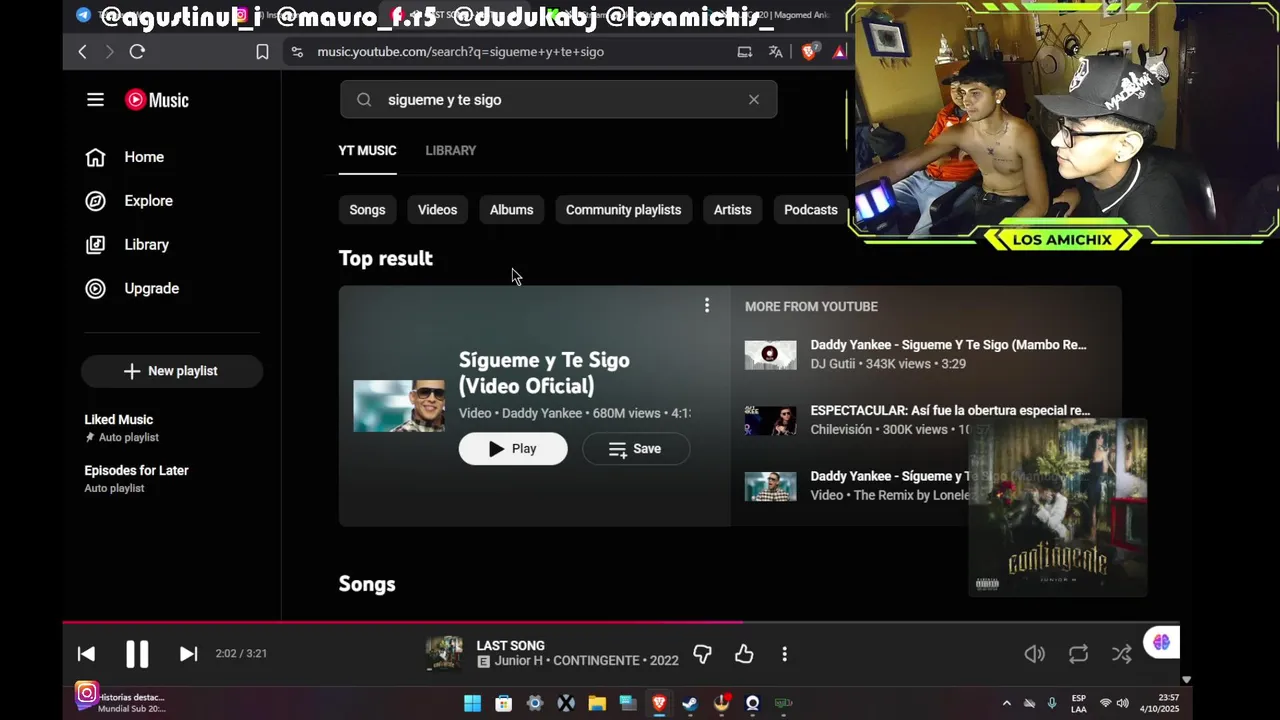Go to Home in the sidebar
Viewport: 1280px width, 720px height.
(124, 157)
